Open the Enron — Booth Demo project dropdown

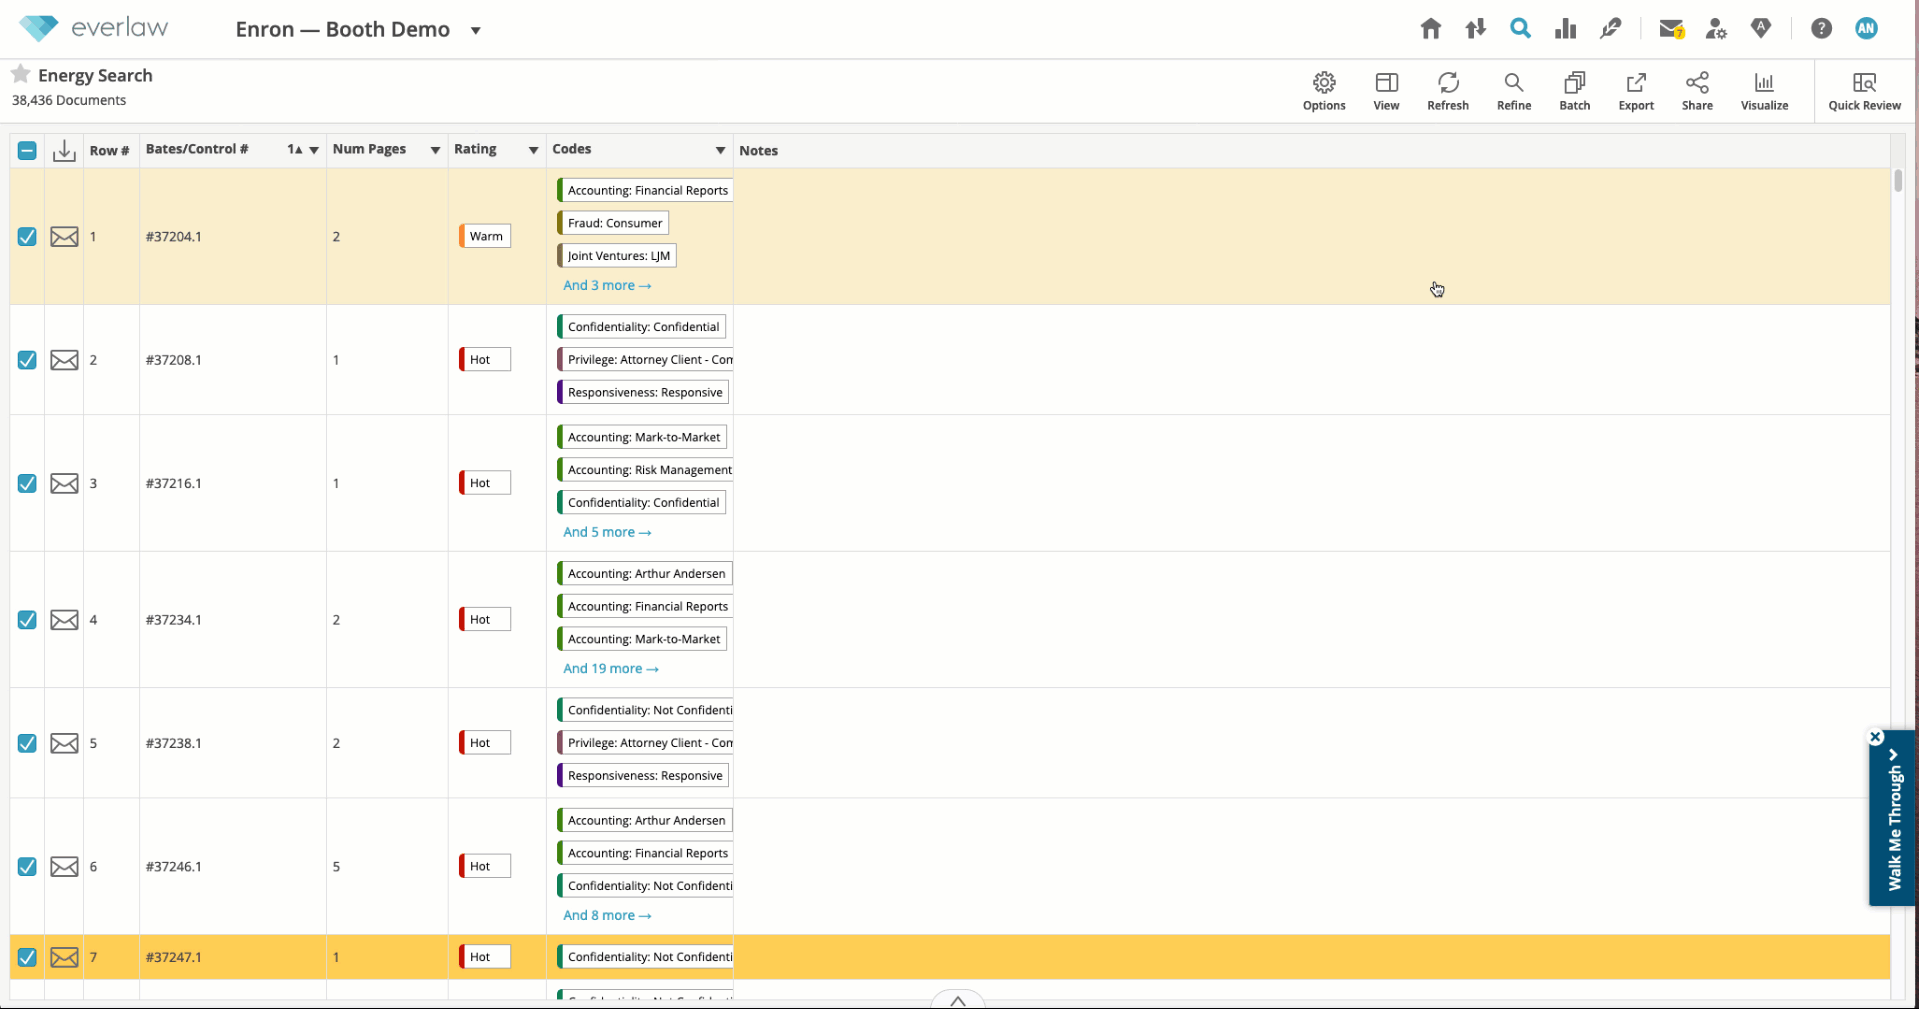pyautogui.click(x=476, y=30)
